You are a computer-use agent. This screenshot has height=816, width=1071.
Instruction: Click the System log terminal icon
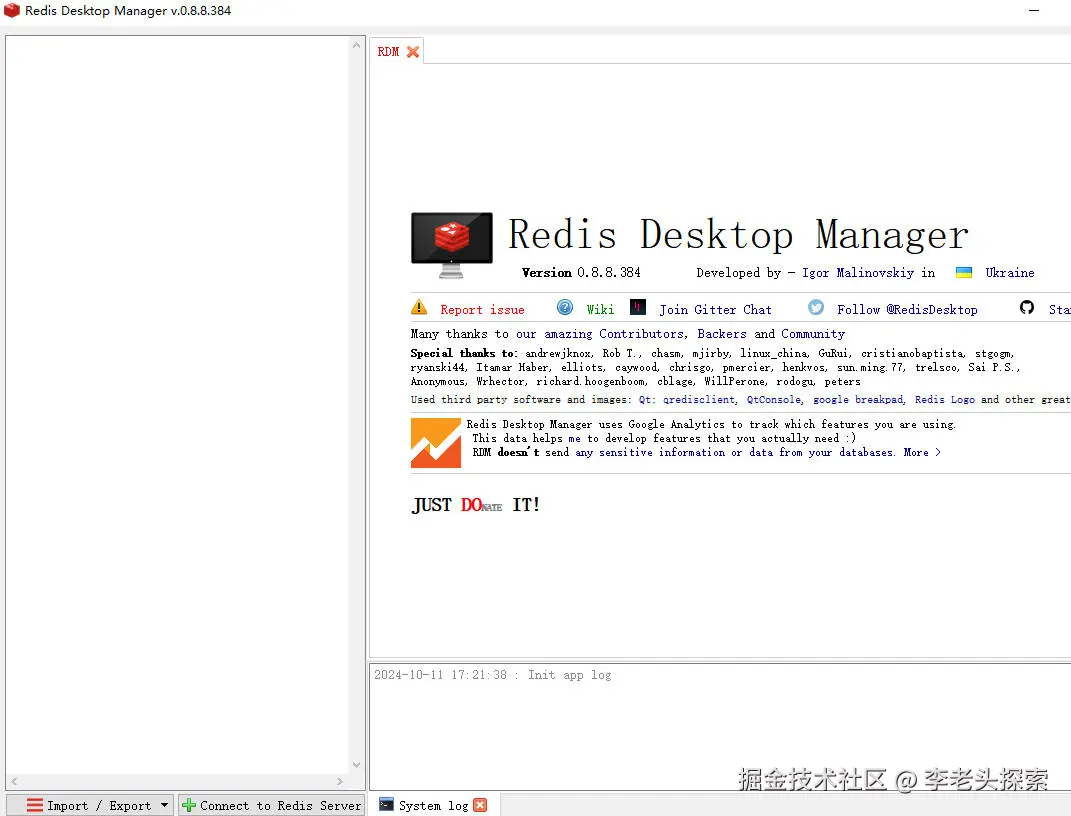(x=387, y=804)
